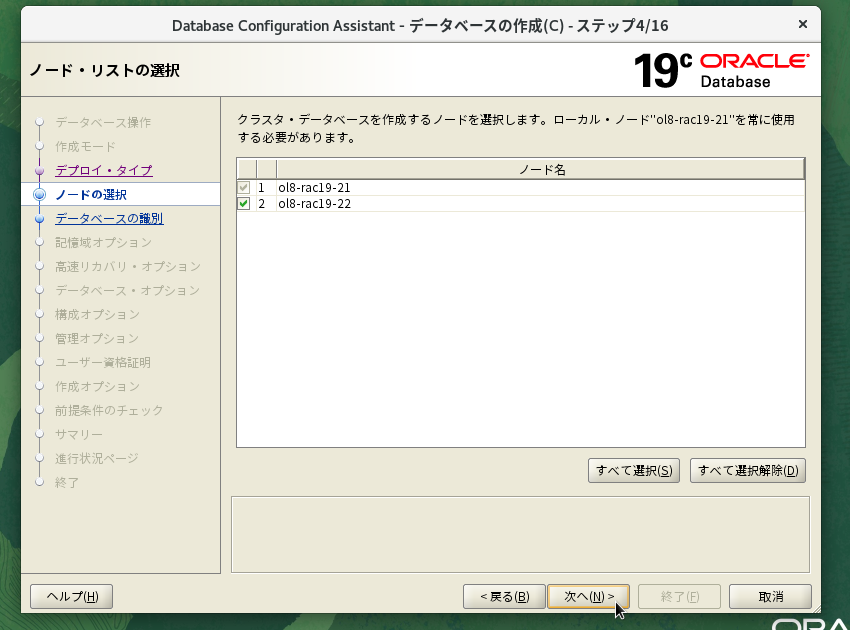Select row text ol8-rac19-22
Image resolution: width=850 pixels, height=630 pixels.
314,204
